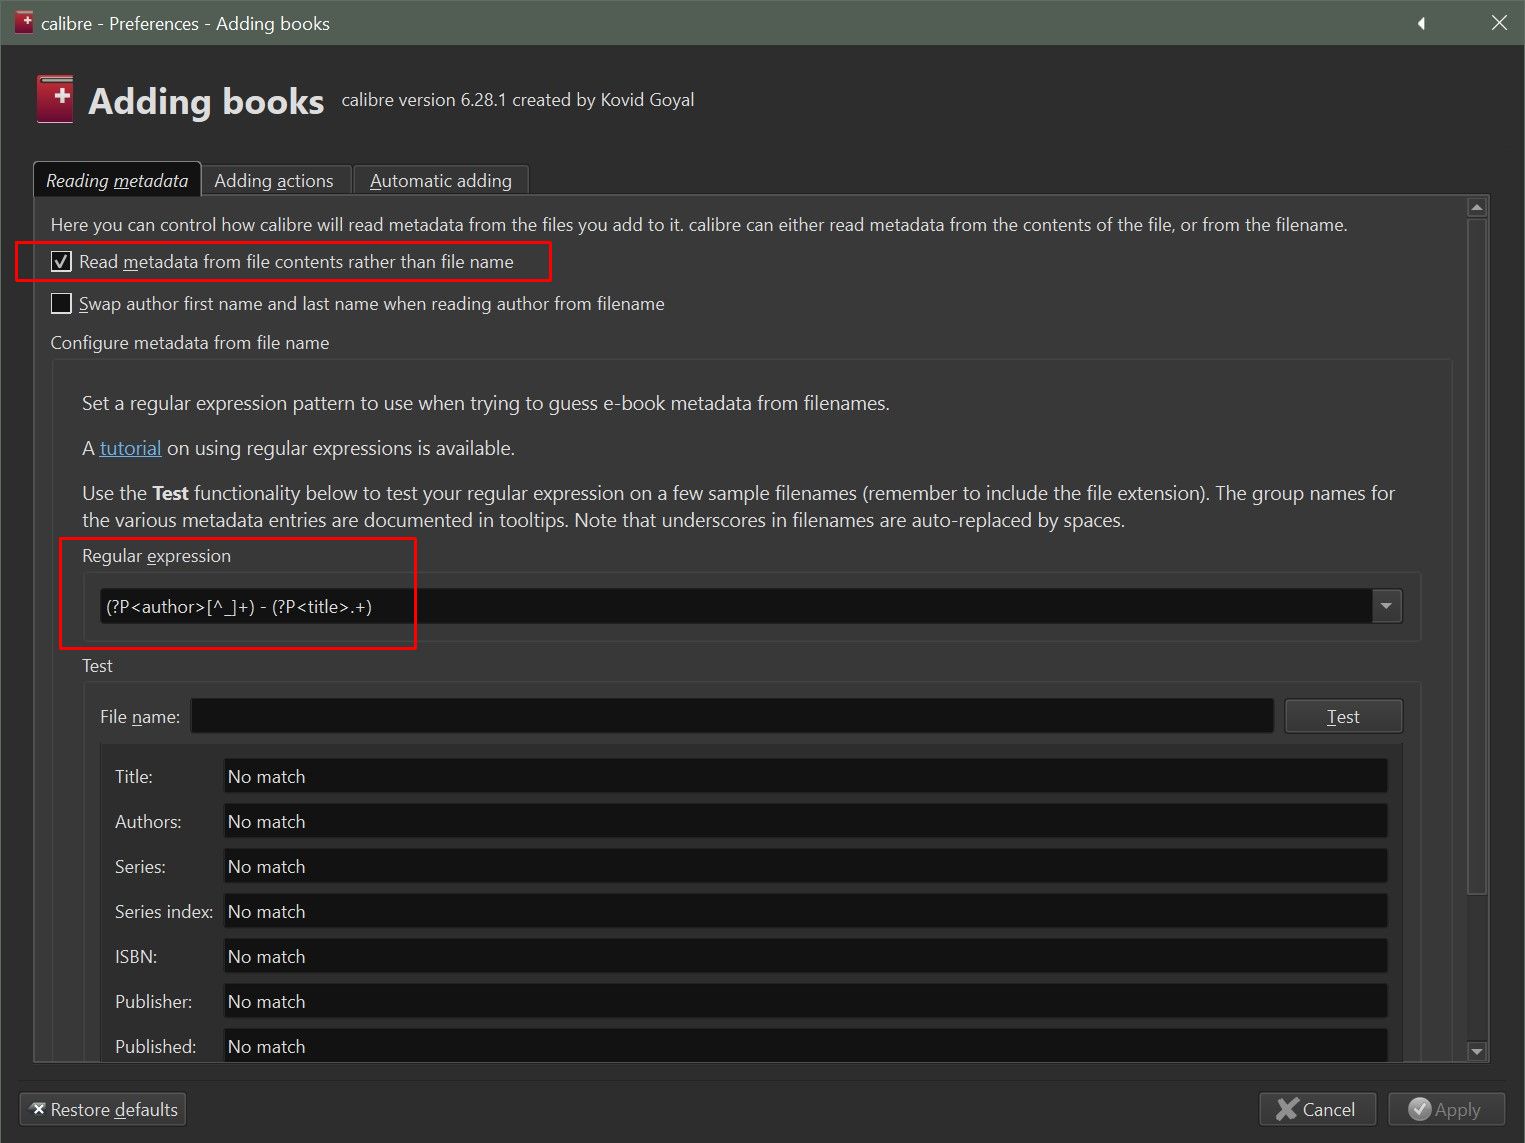Click the 'Series index:' label
This screenshot has width=1525, height=1143.
[x=164, y=912]
